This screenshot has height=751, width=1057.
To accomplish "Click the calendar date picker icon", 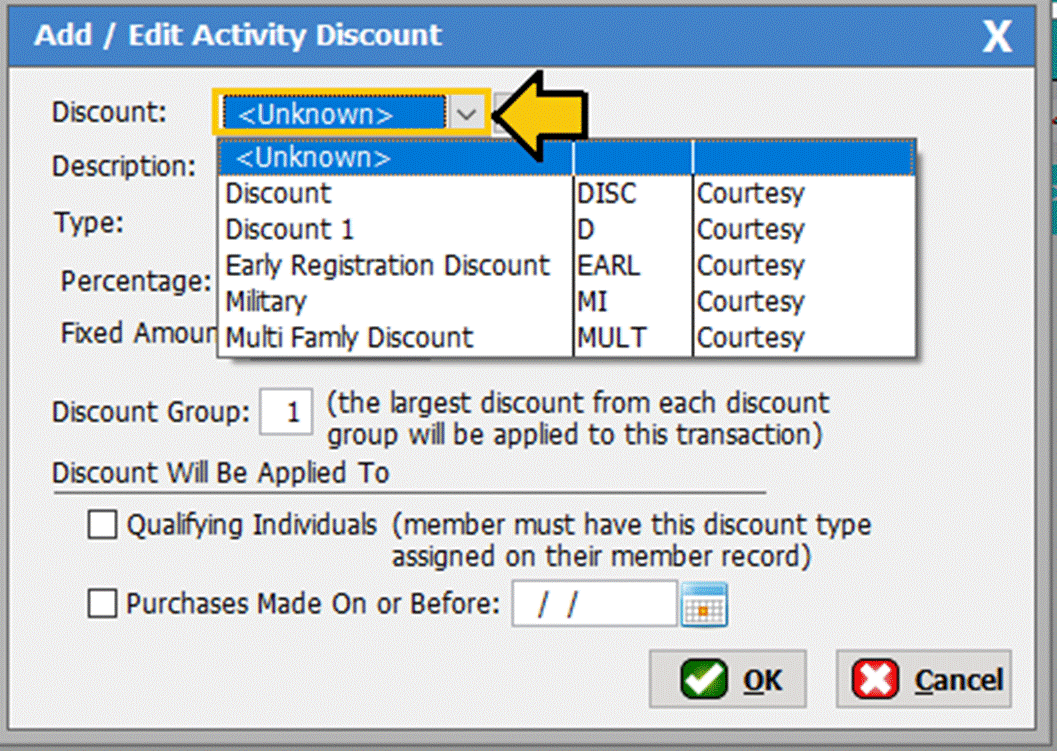I will click(704, 605).
